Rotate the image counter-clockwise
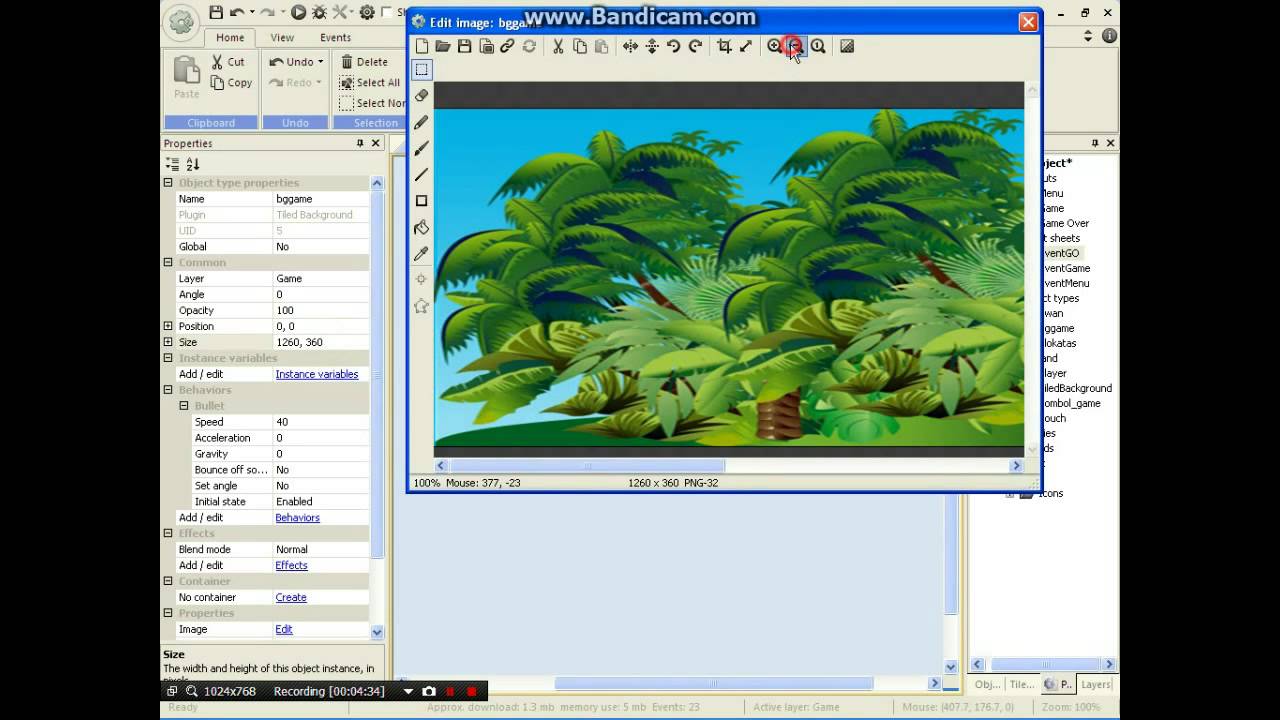This screenshot has width=1280, height=720. tap(673, 46)
